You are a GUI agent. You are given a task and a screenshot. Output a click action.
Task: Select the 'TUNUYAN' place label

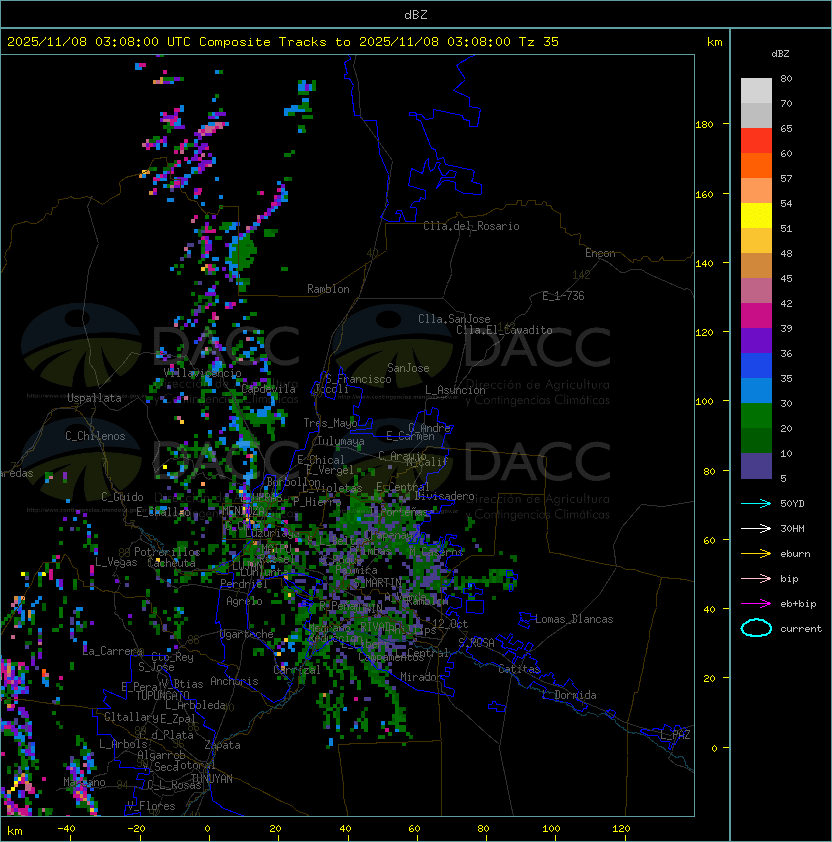tap(212, 779)
